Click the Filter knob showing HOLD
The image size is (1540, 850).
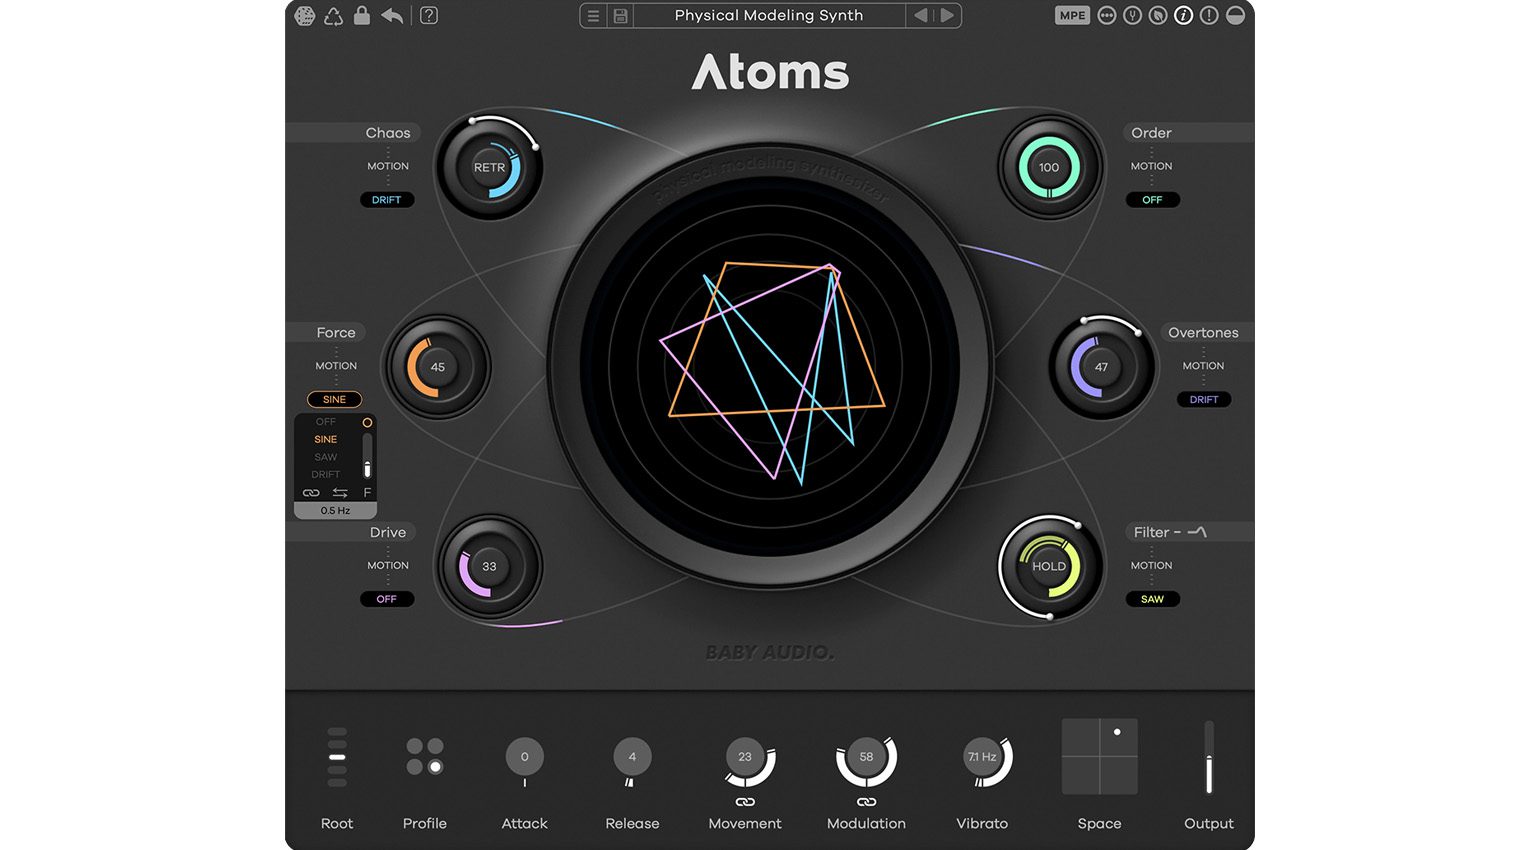(1049, 566)
